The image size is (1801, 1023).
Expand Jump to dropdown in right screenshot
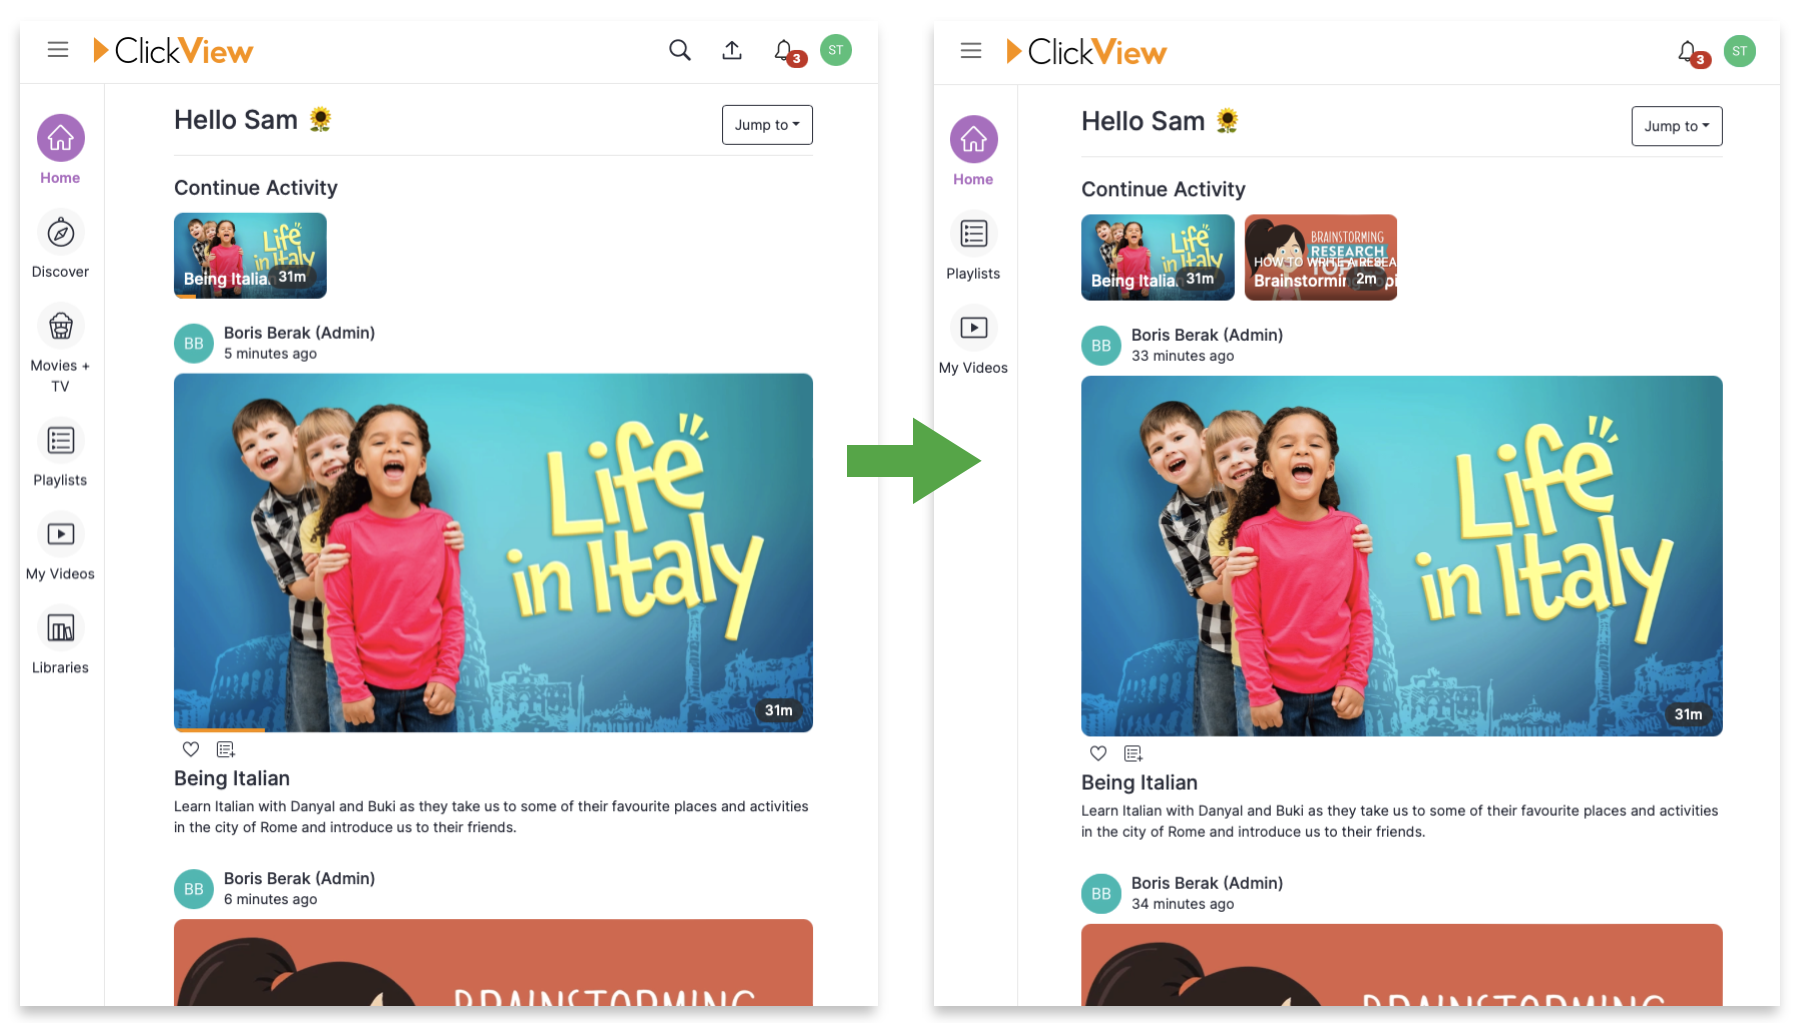[1677, 126]
